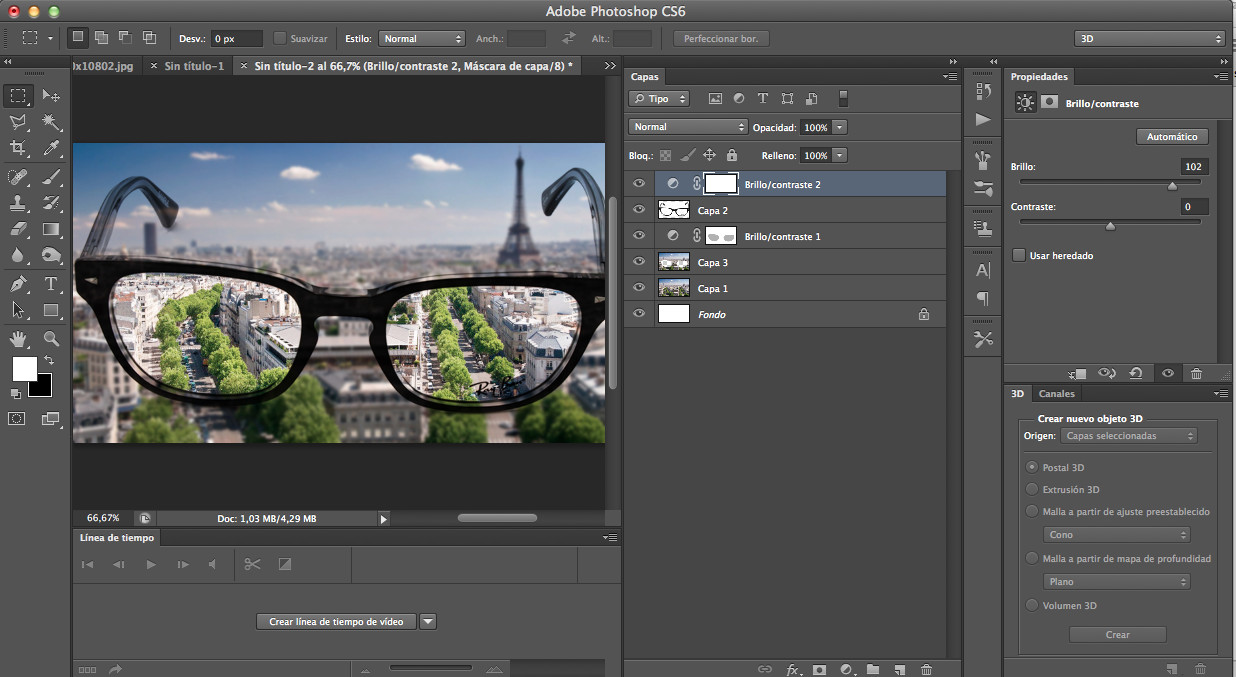Open the Estilo dropdown set to Normal
This screenshot has width=1236, height=677.
[x=421, y=38]
